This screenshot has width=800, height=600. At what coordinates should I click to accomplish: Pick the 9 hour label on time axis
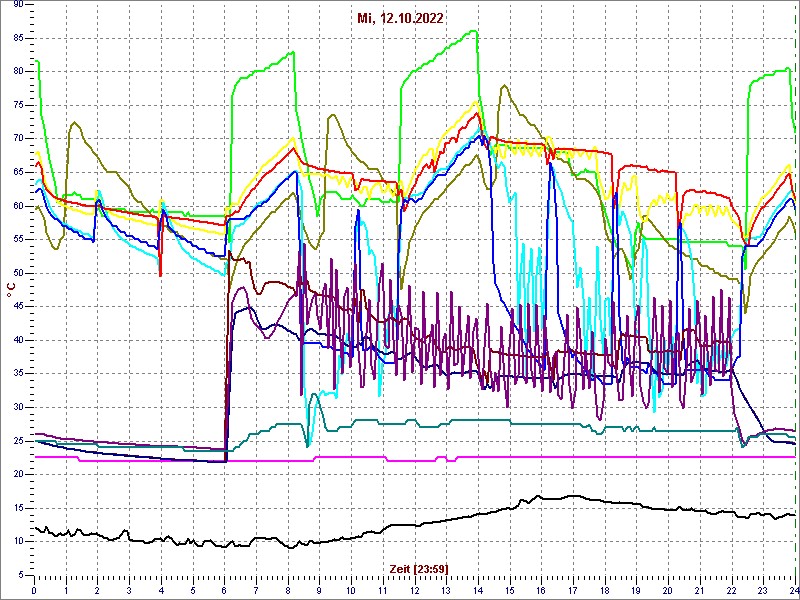[x=319, y=591]
